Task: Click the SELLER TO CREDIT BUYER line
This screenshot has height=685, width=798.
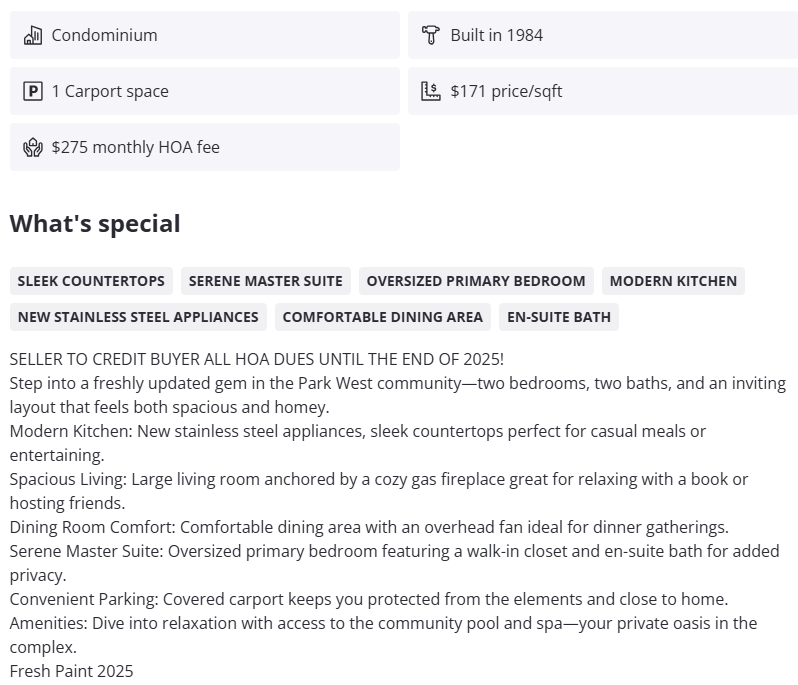Action: 257,359
